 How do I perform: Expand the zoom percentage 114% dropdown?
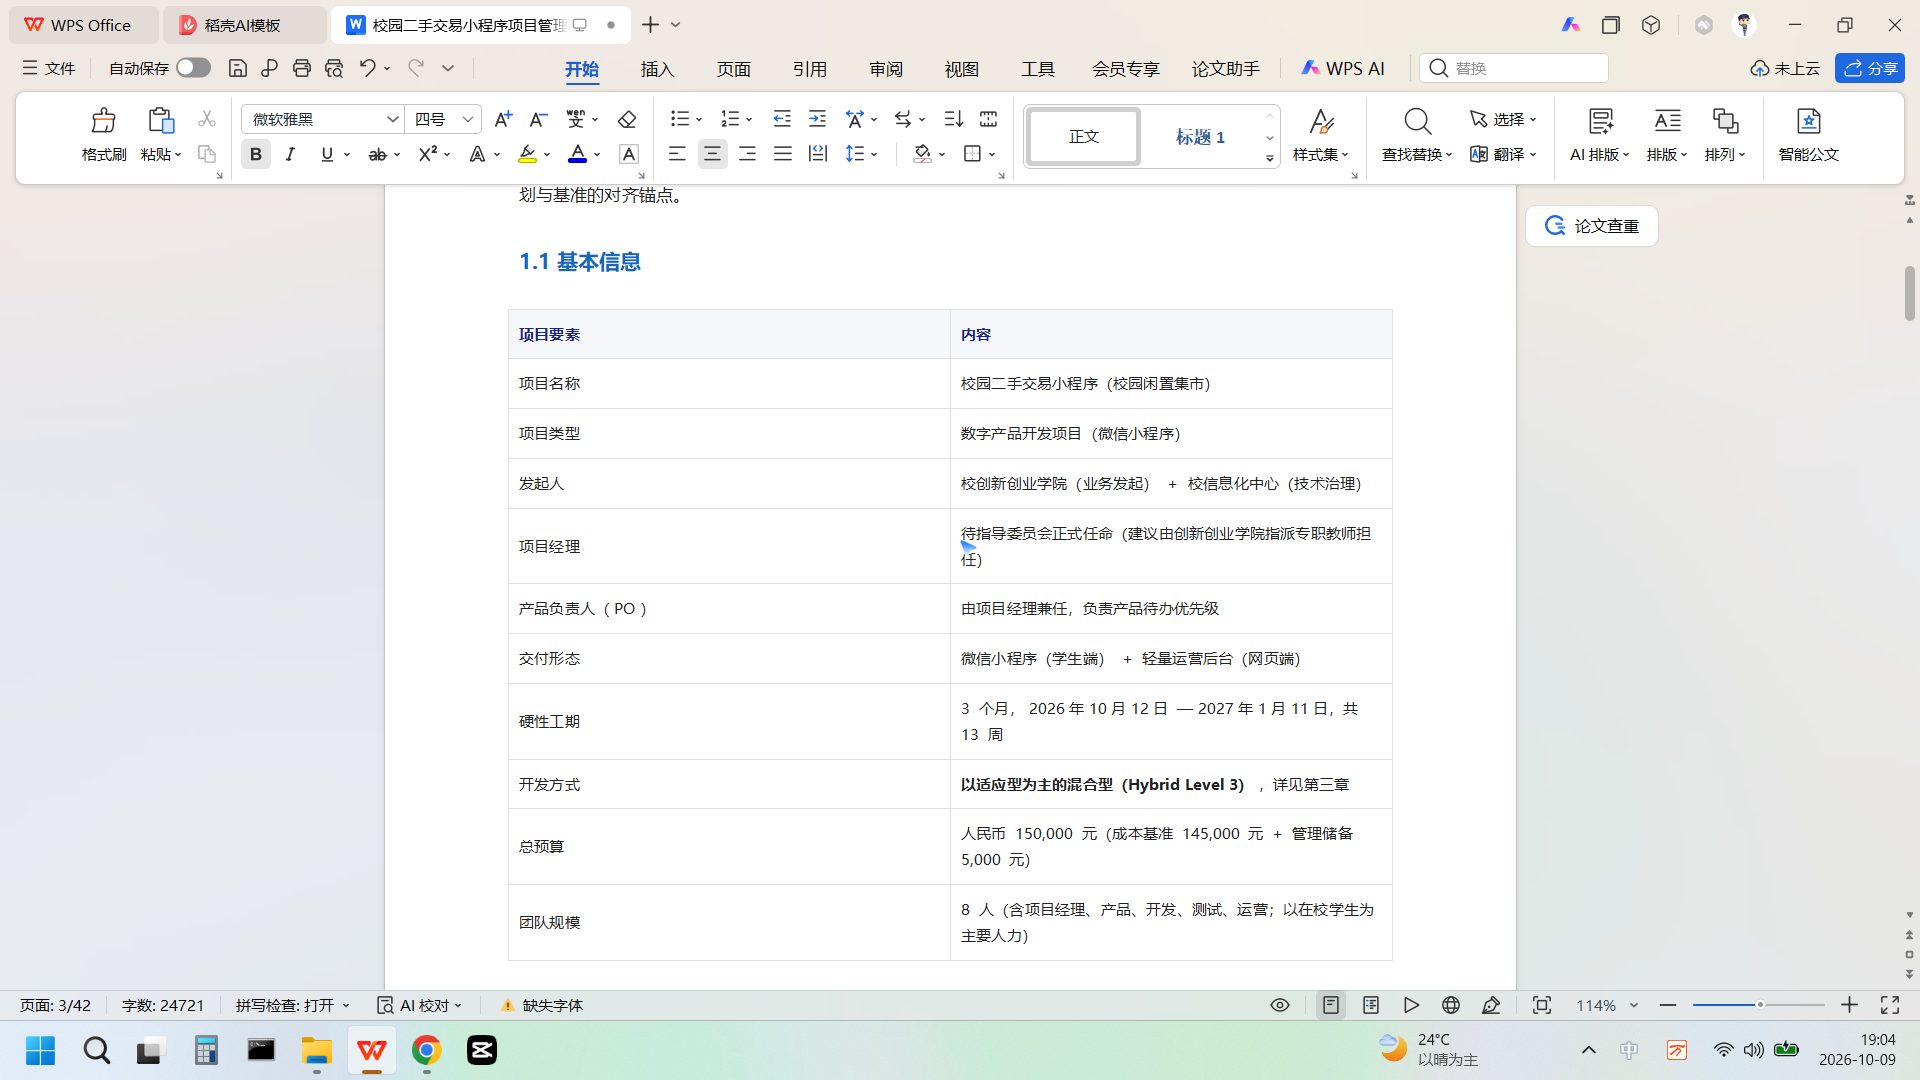click(1634, 1005)
